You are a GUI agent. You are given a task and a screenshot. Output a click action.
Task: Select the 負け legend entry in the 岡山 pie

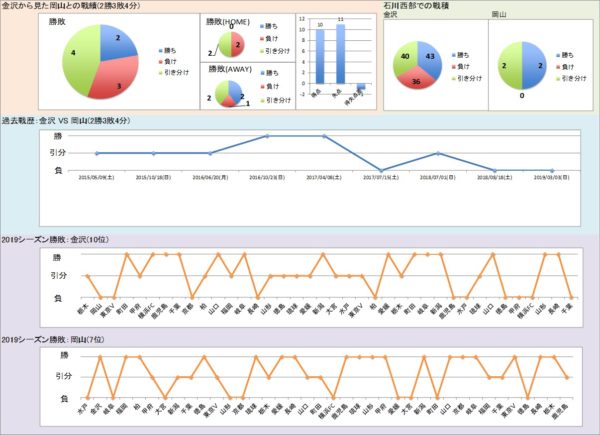[574, 63]
